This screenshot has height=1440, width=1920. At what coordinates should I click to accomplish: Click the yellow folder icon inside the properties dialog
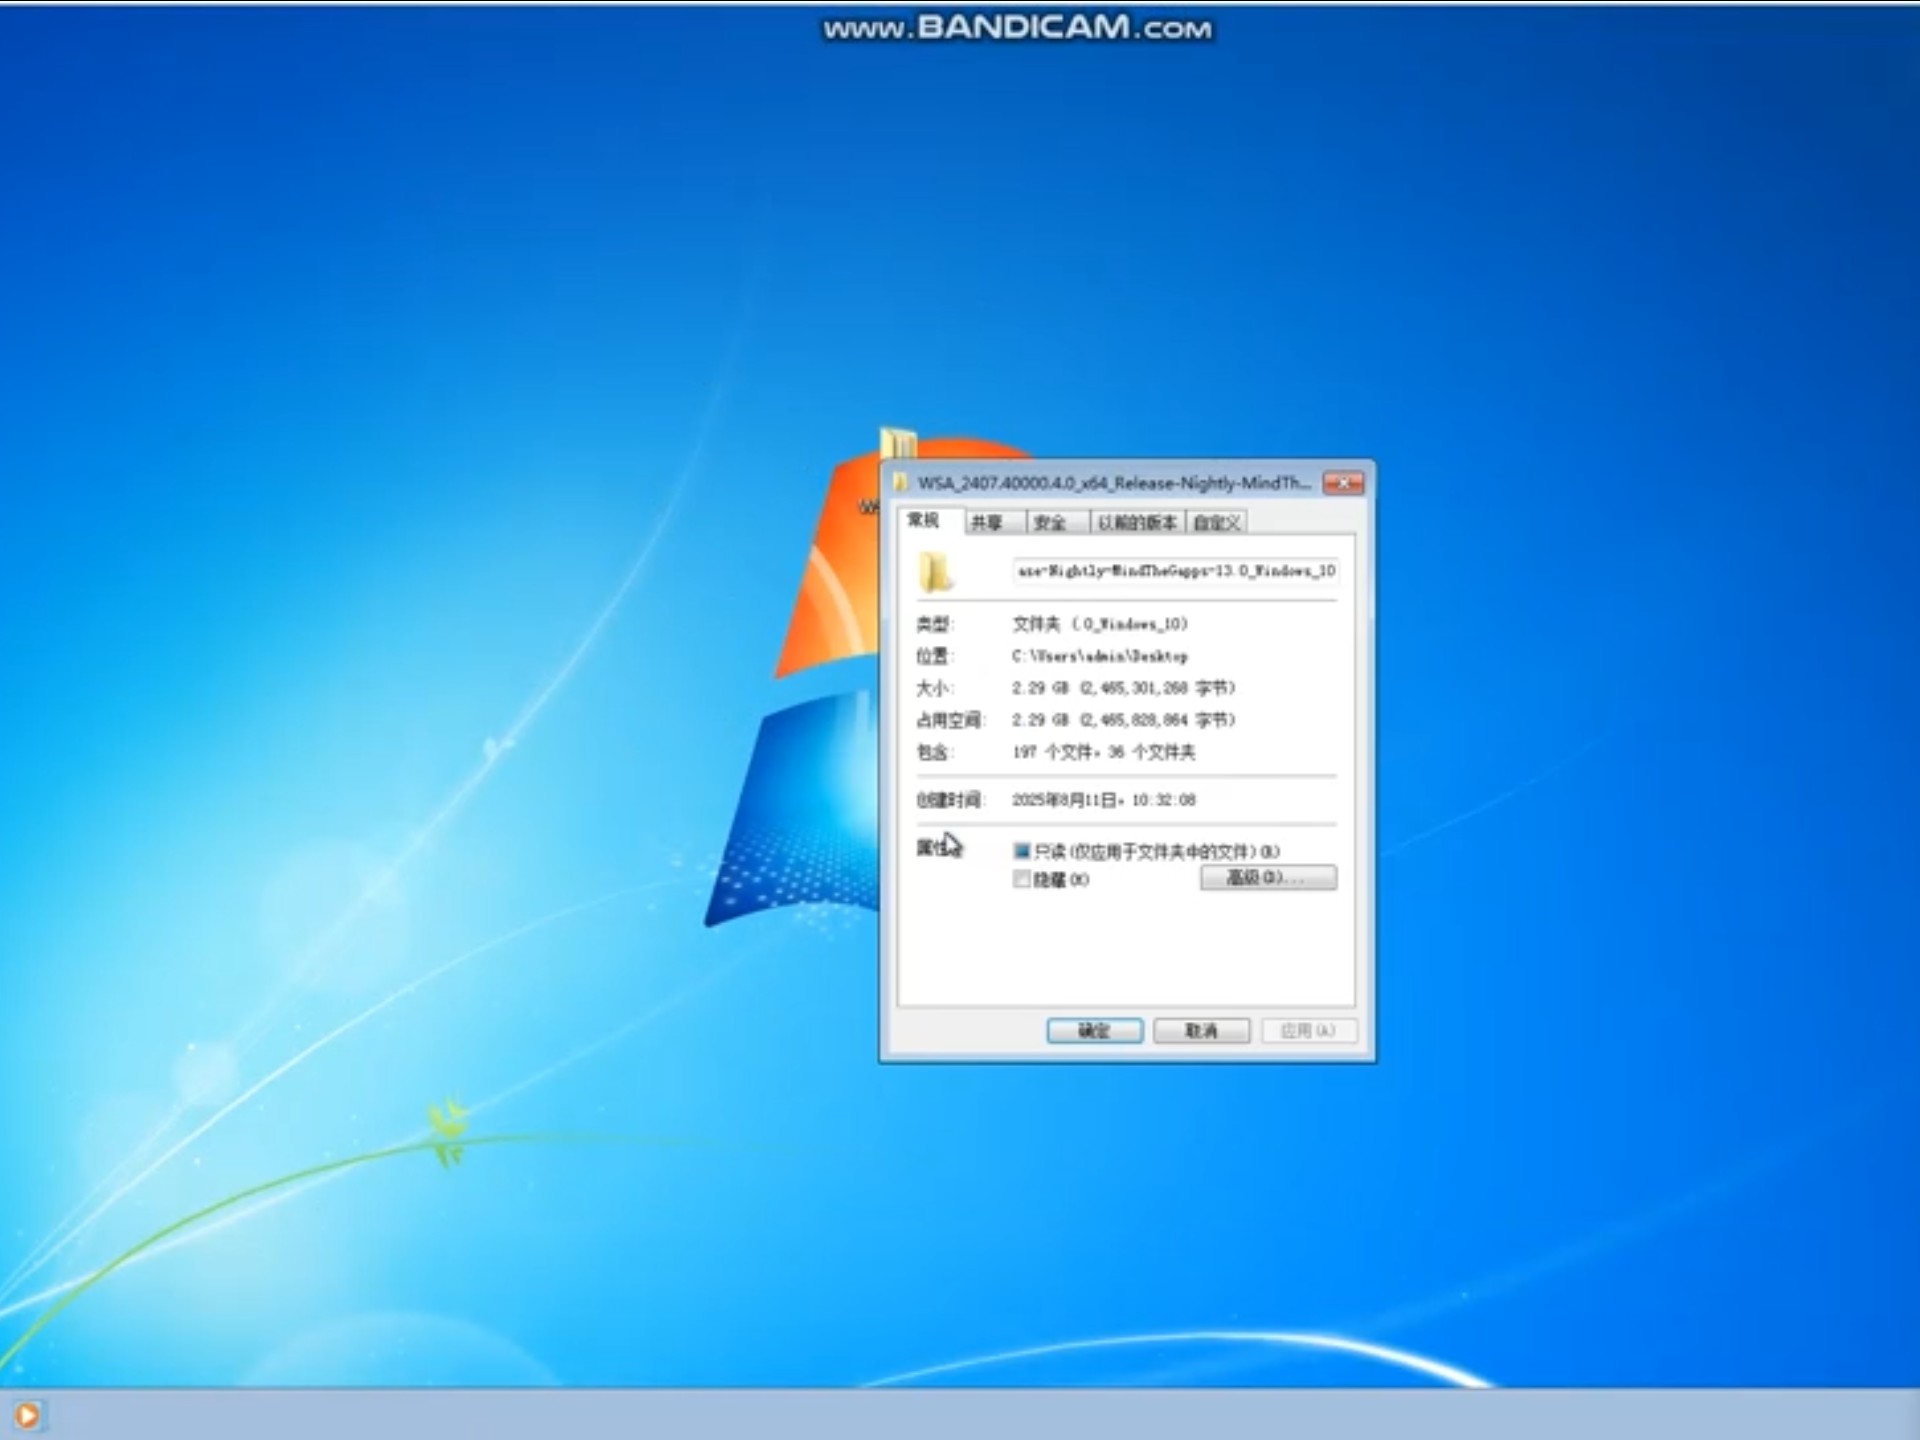tap(934, 570)
